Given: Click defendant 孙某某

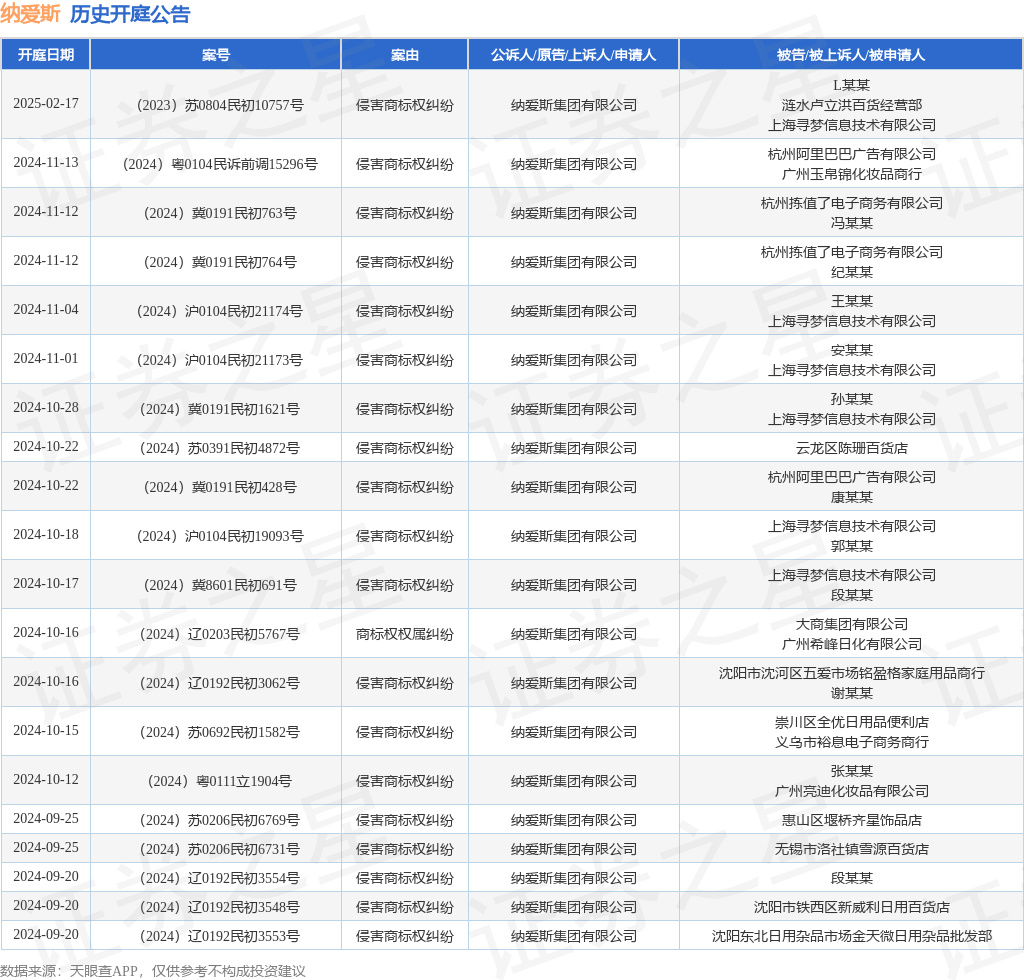Looking at the screenshot, I should click(x=852, y=399).
